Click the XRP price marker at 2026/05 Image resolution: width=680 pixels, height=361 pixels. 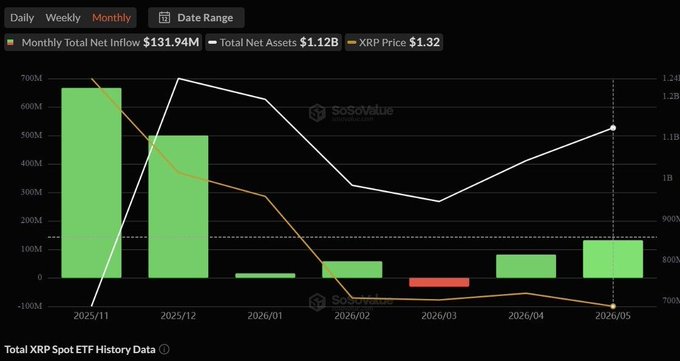tap(613, 306)
